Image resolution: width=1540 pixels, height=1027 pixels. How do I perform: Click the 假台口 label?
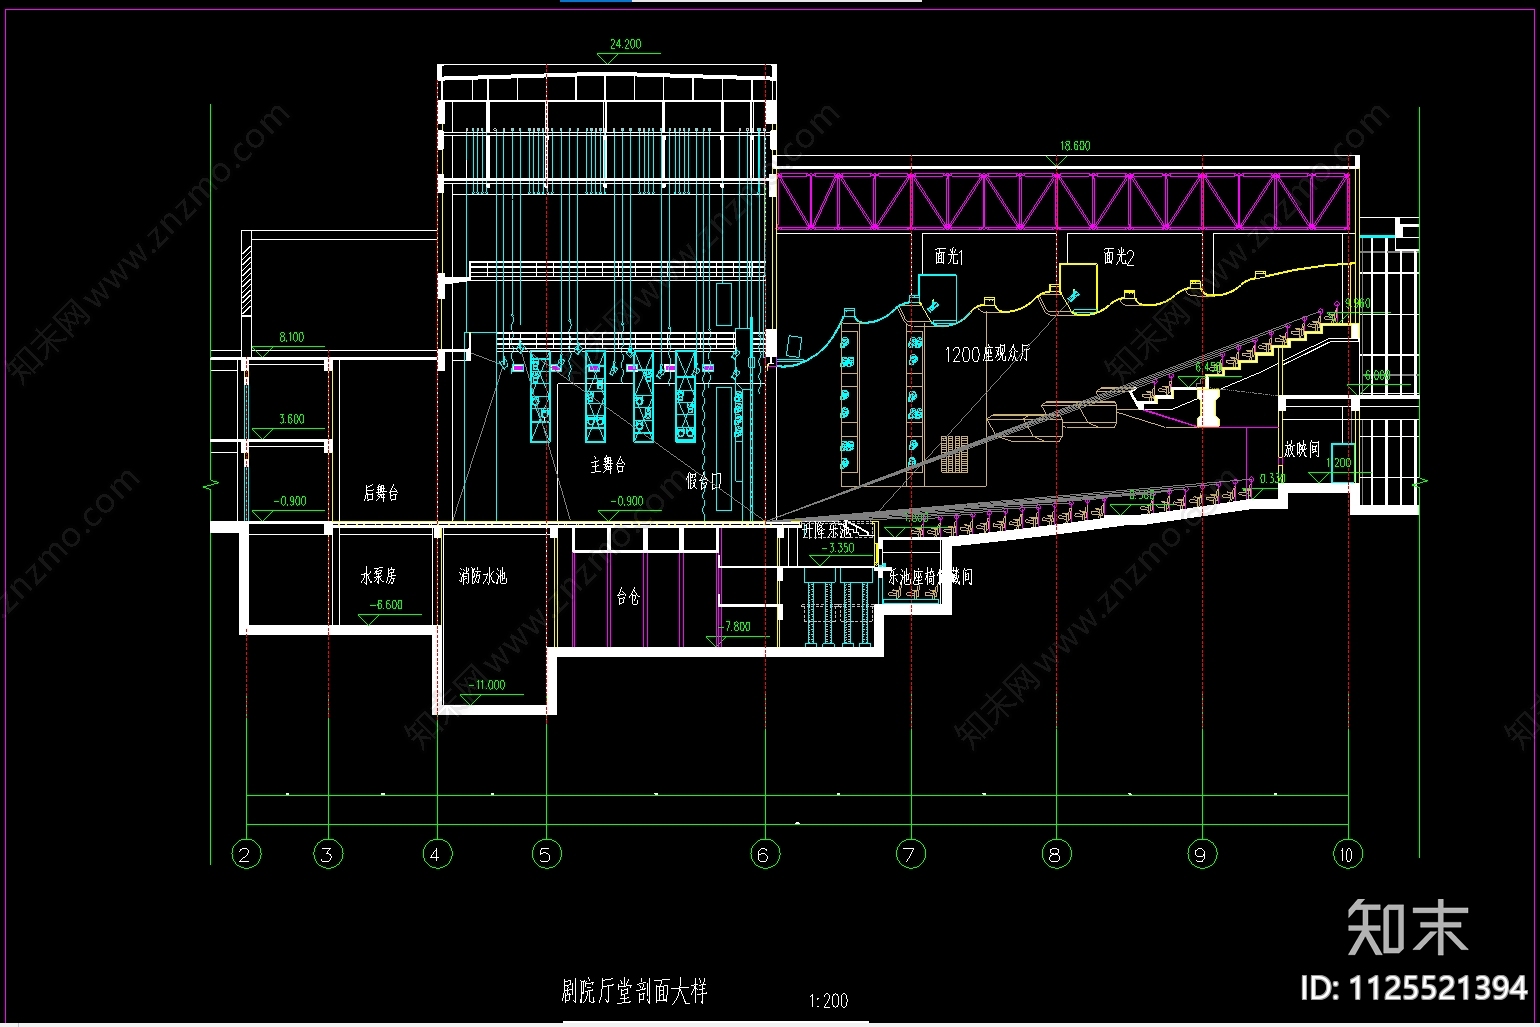coord(704,482)
